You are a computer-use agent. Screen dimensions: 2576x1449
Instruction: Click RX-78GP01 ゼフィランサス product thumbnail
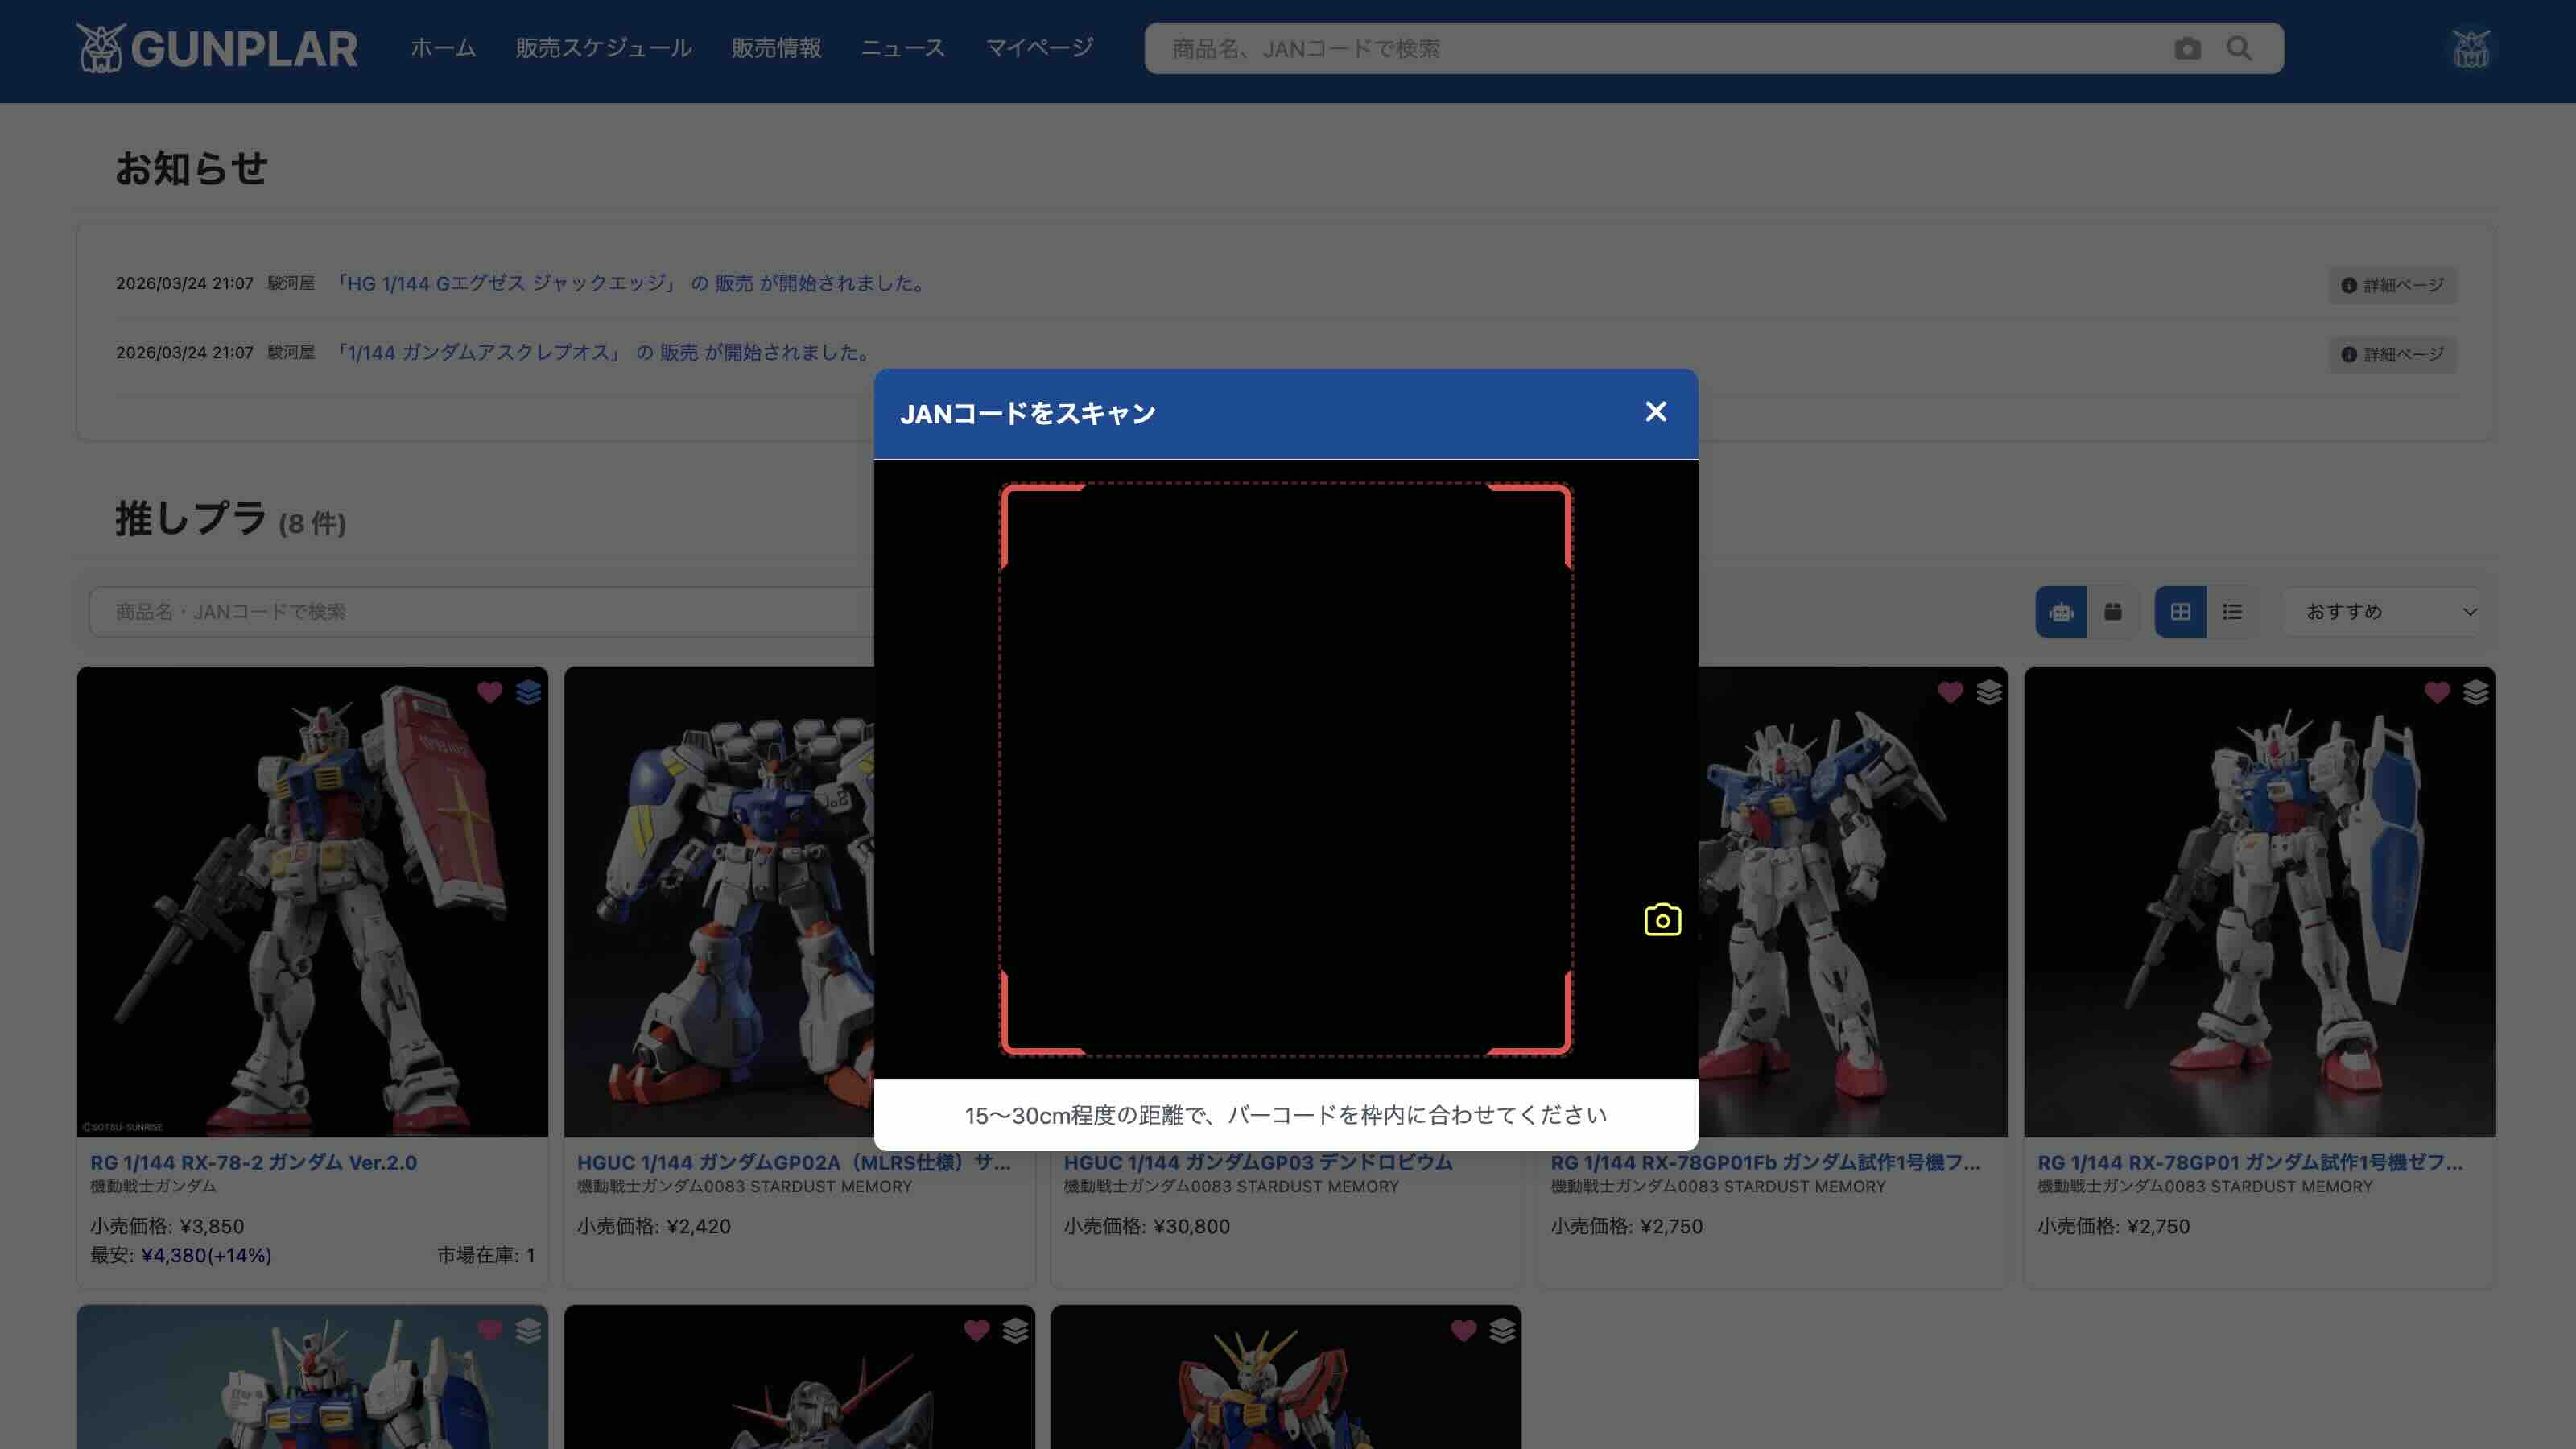click(2259, 902)
